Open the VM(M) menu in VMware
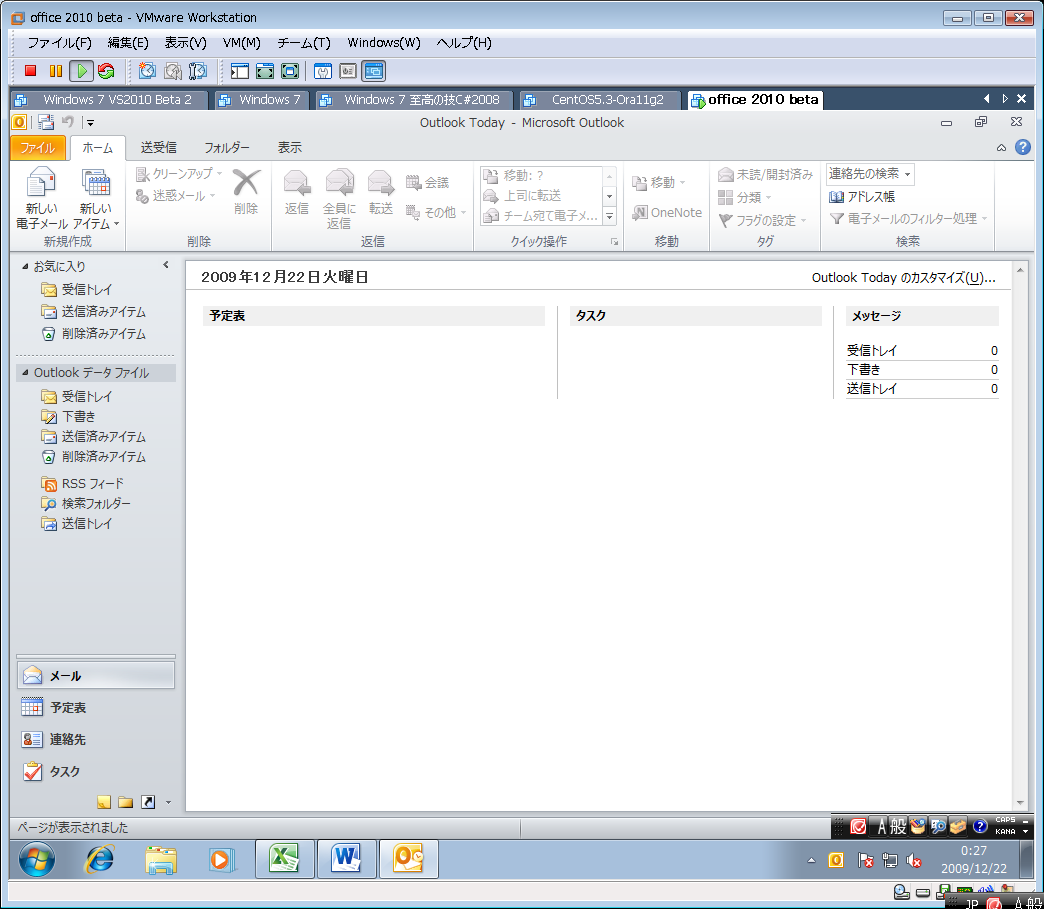This screenshot has width=1044, height=909. (x=241, y=43)
